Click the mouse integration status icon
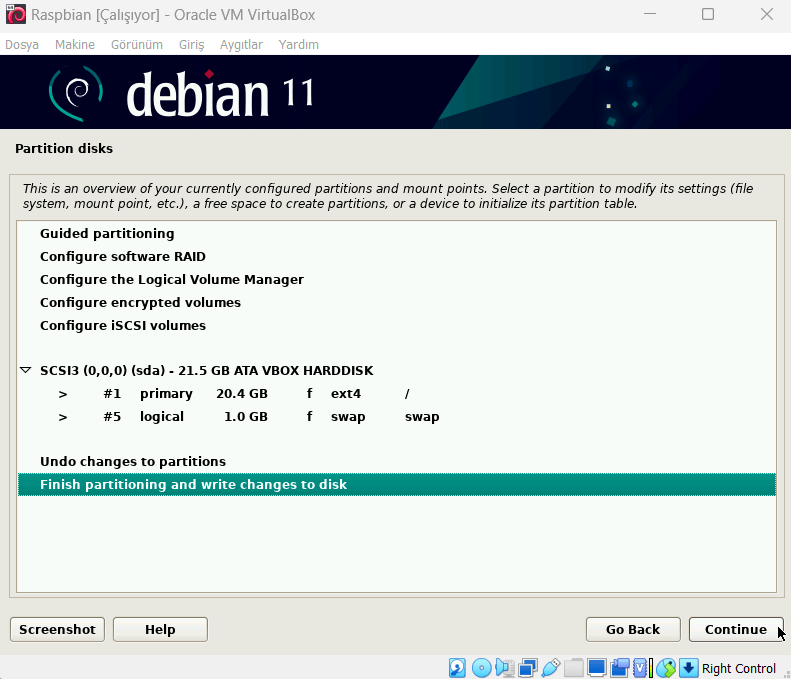791x679 pixels. tap(666, 668)
